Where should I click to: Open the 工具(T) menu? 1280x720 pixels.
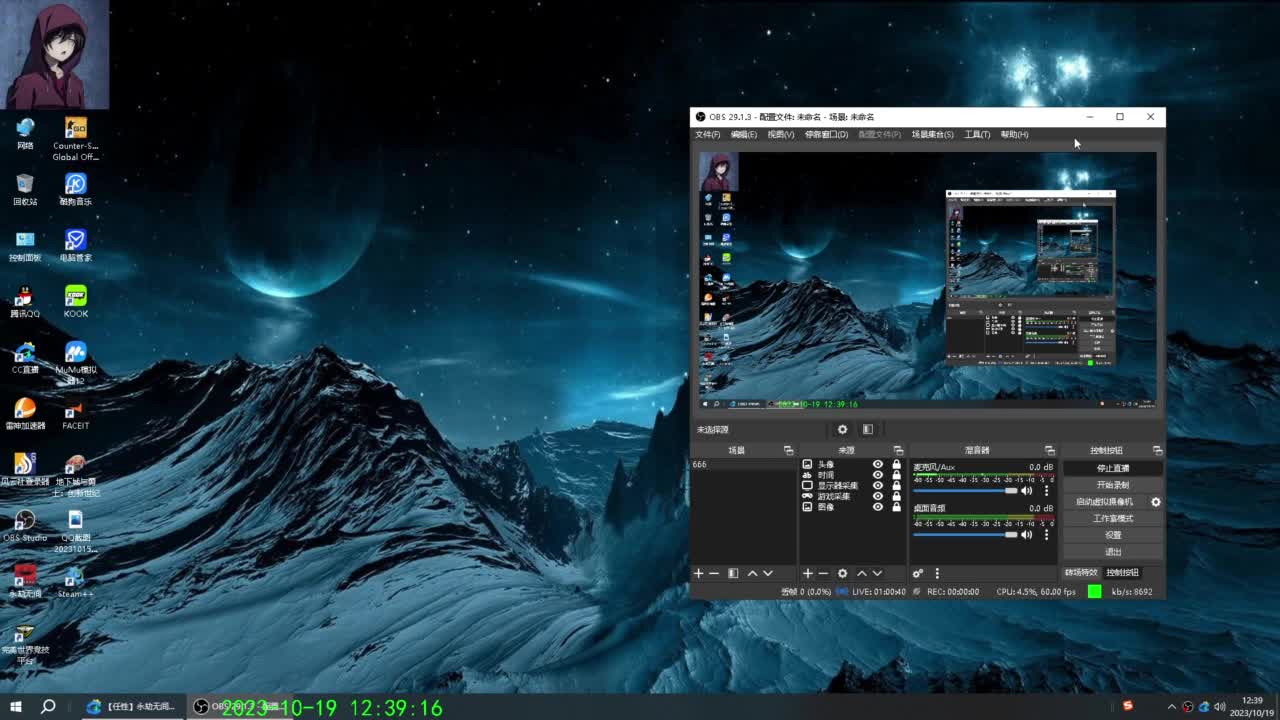tap(977, 134)
